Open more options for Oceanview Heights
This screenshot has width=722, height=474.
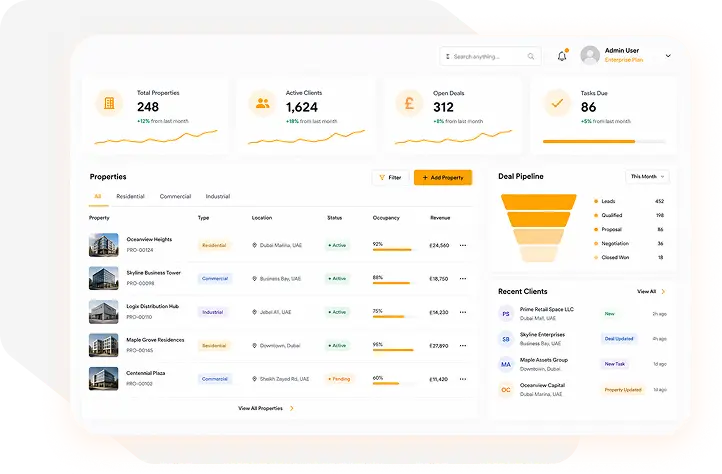463,246
